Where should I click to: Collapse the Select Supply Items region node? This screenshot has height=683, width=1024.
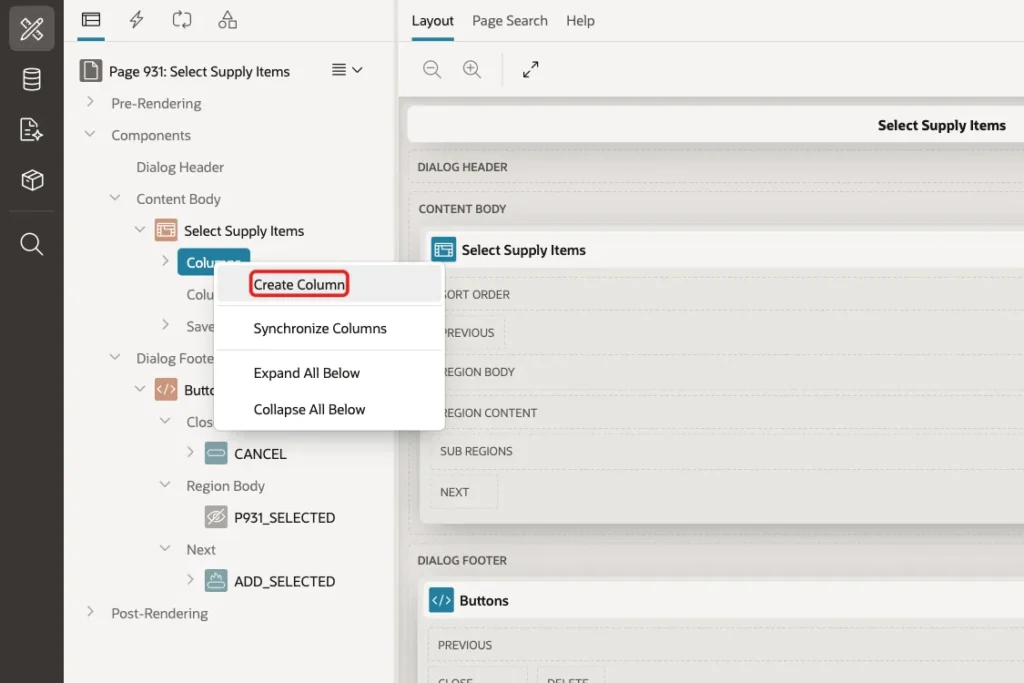tap(140, 229)
